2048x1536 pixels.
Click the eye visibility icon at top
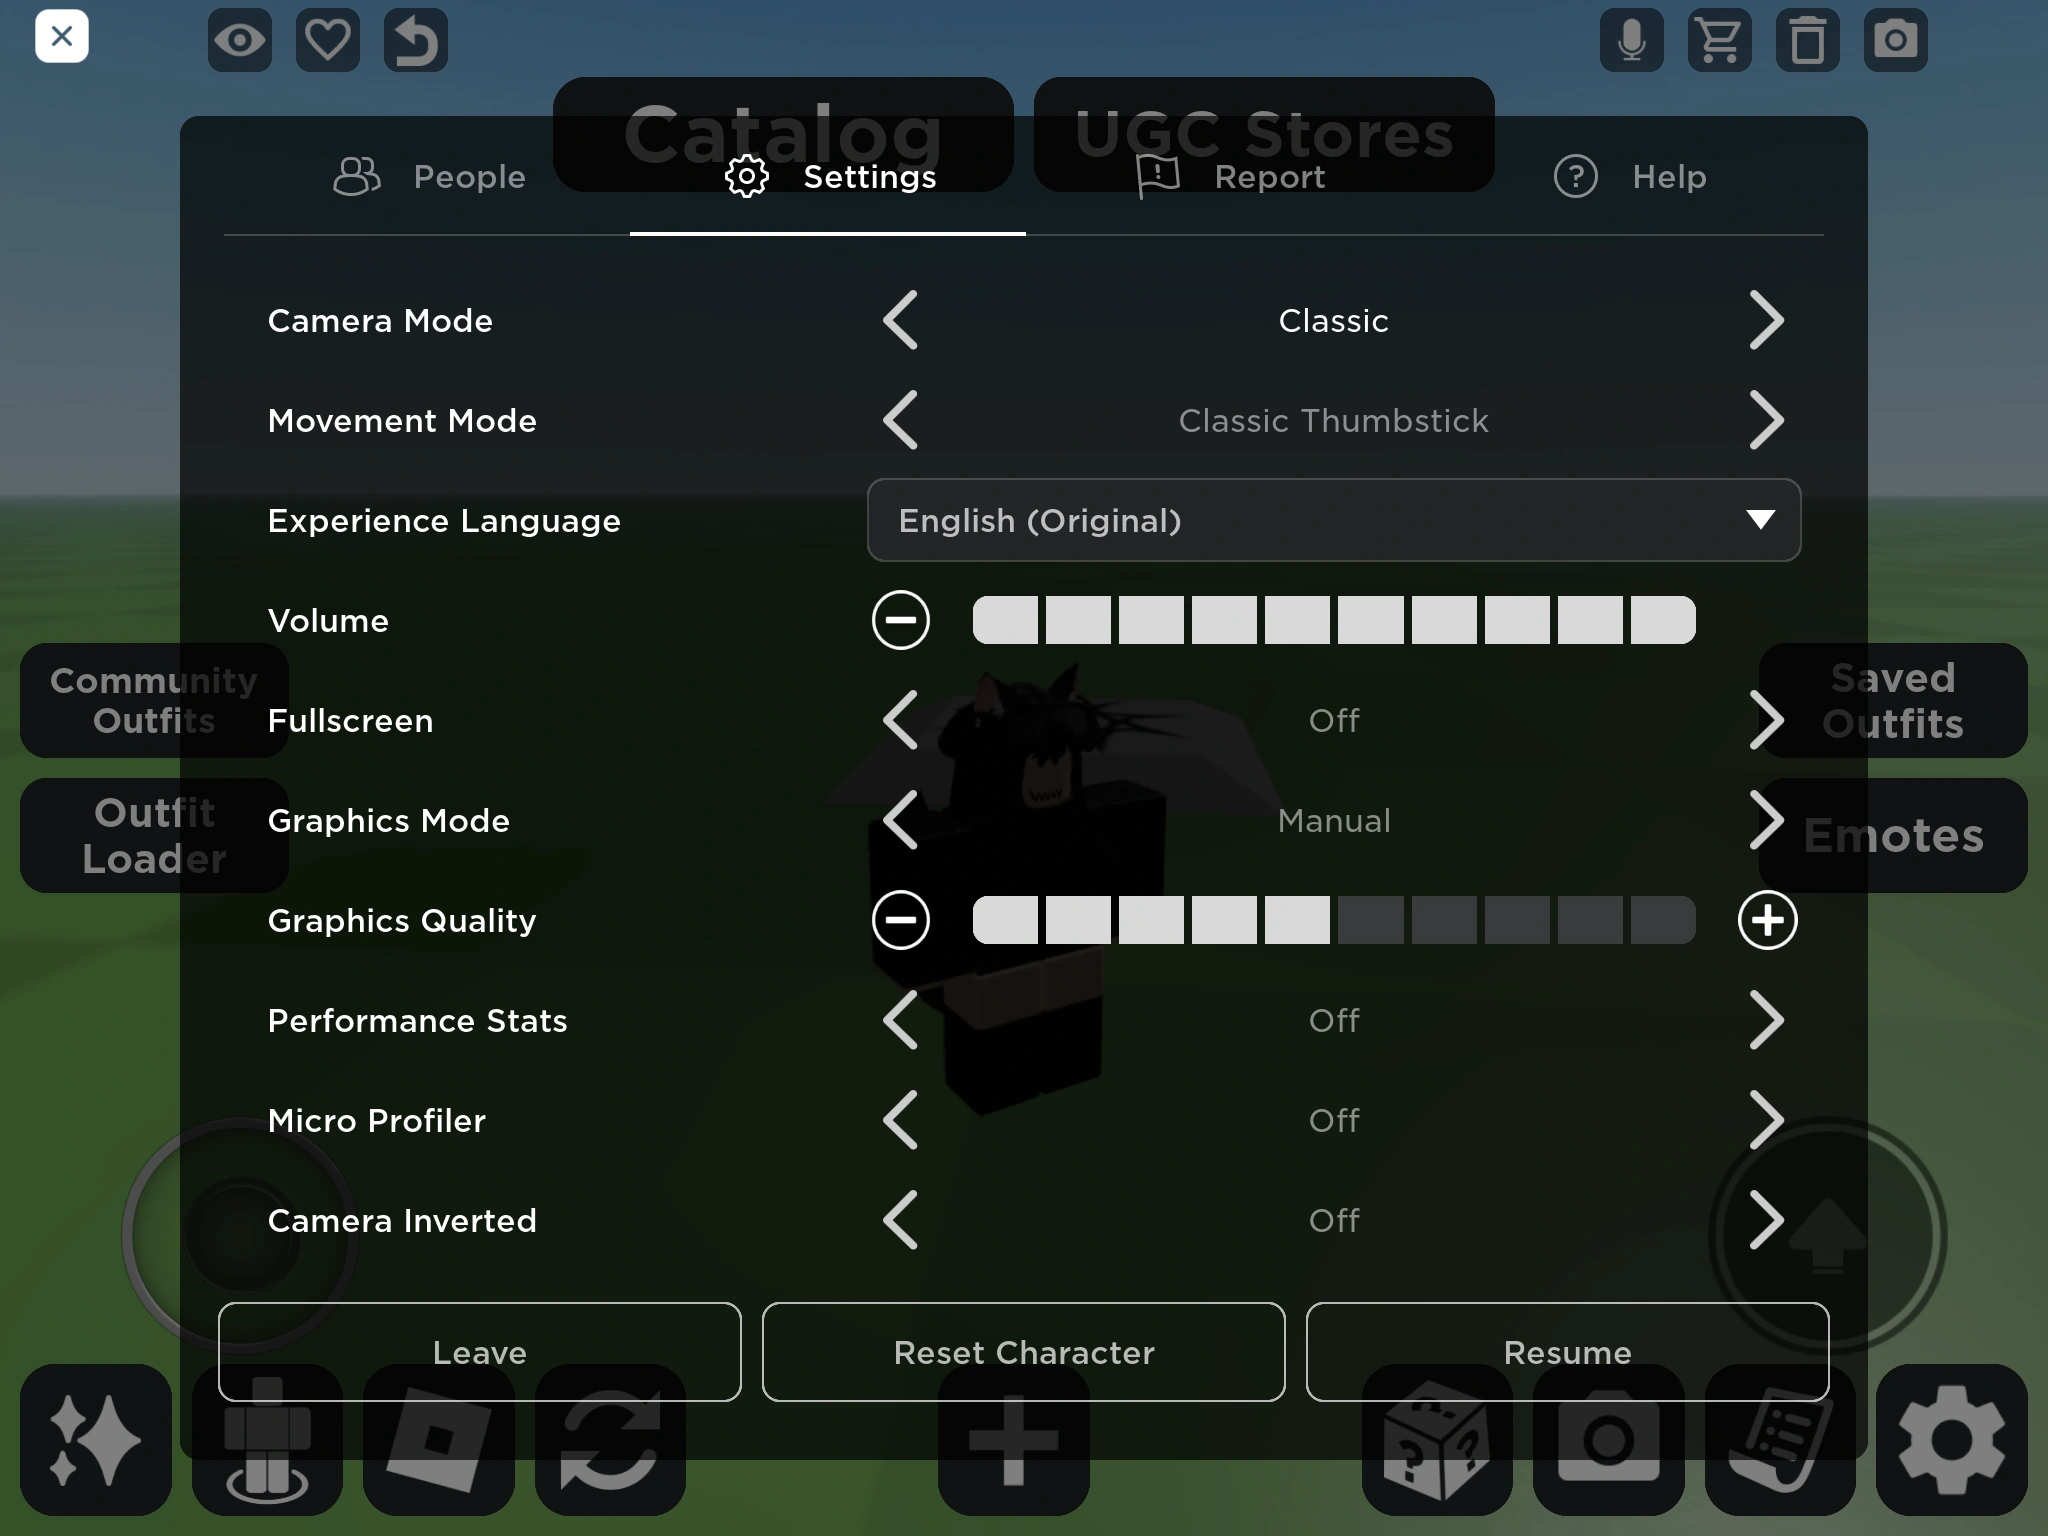point(240,40)
